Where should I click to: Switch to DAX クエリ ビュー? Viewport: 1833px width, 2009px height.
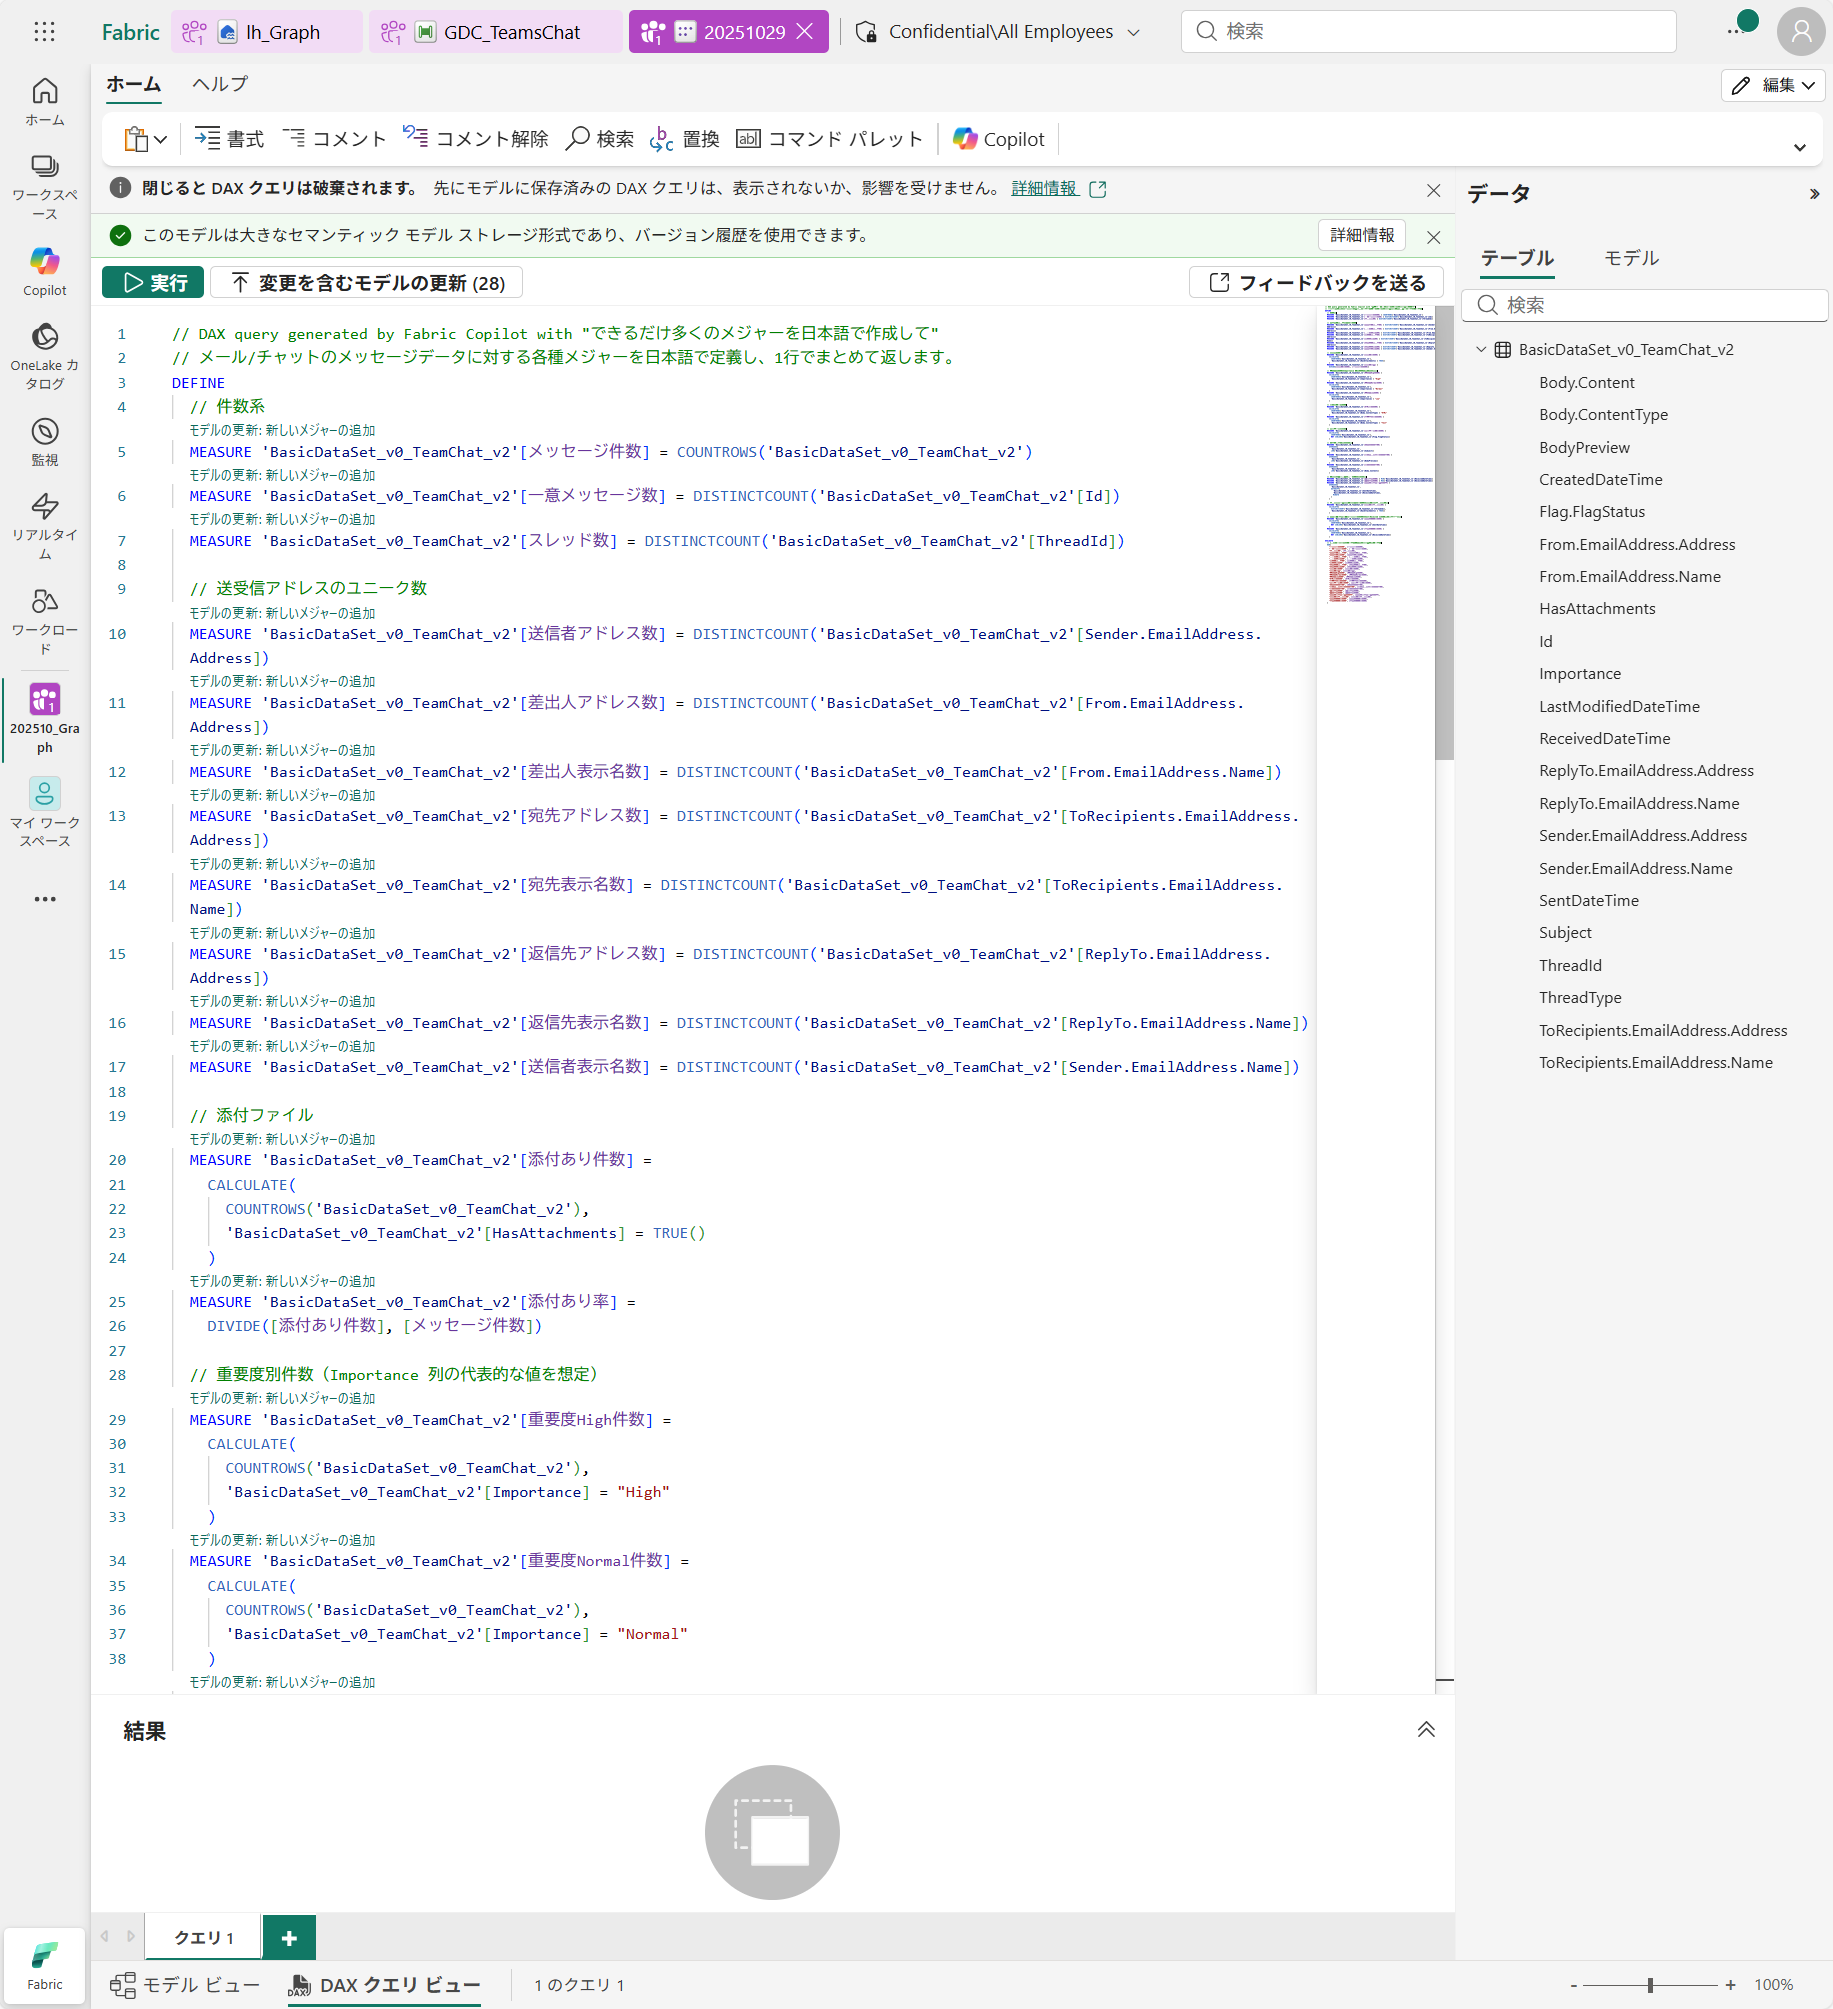[385, 1985]
